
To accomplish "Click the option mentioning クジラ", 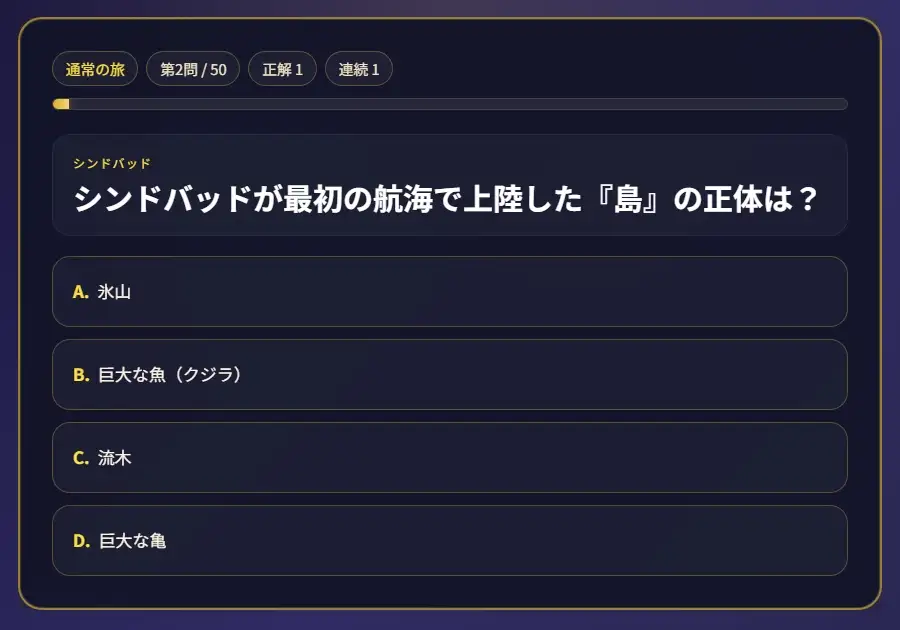I will [x=450, y=374].
